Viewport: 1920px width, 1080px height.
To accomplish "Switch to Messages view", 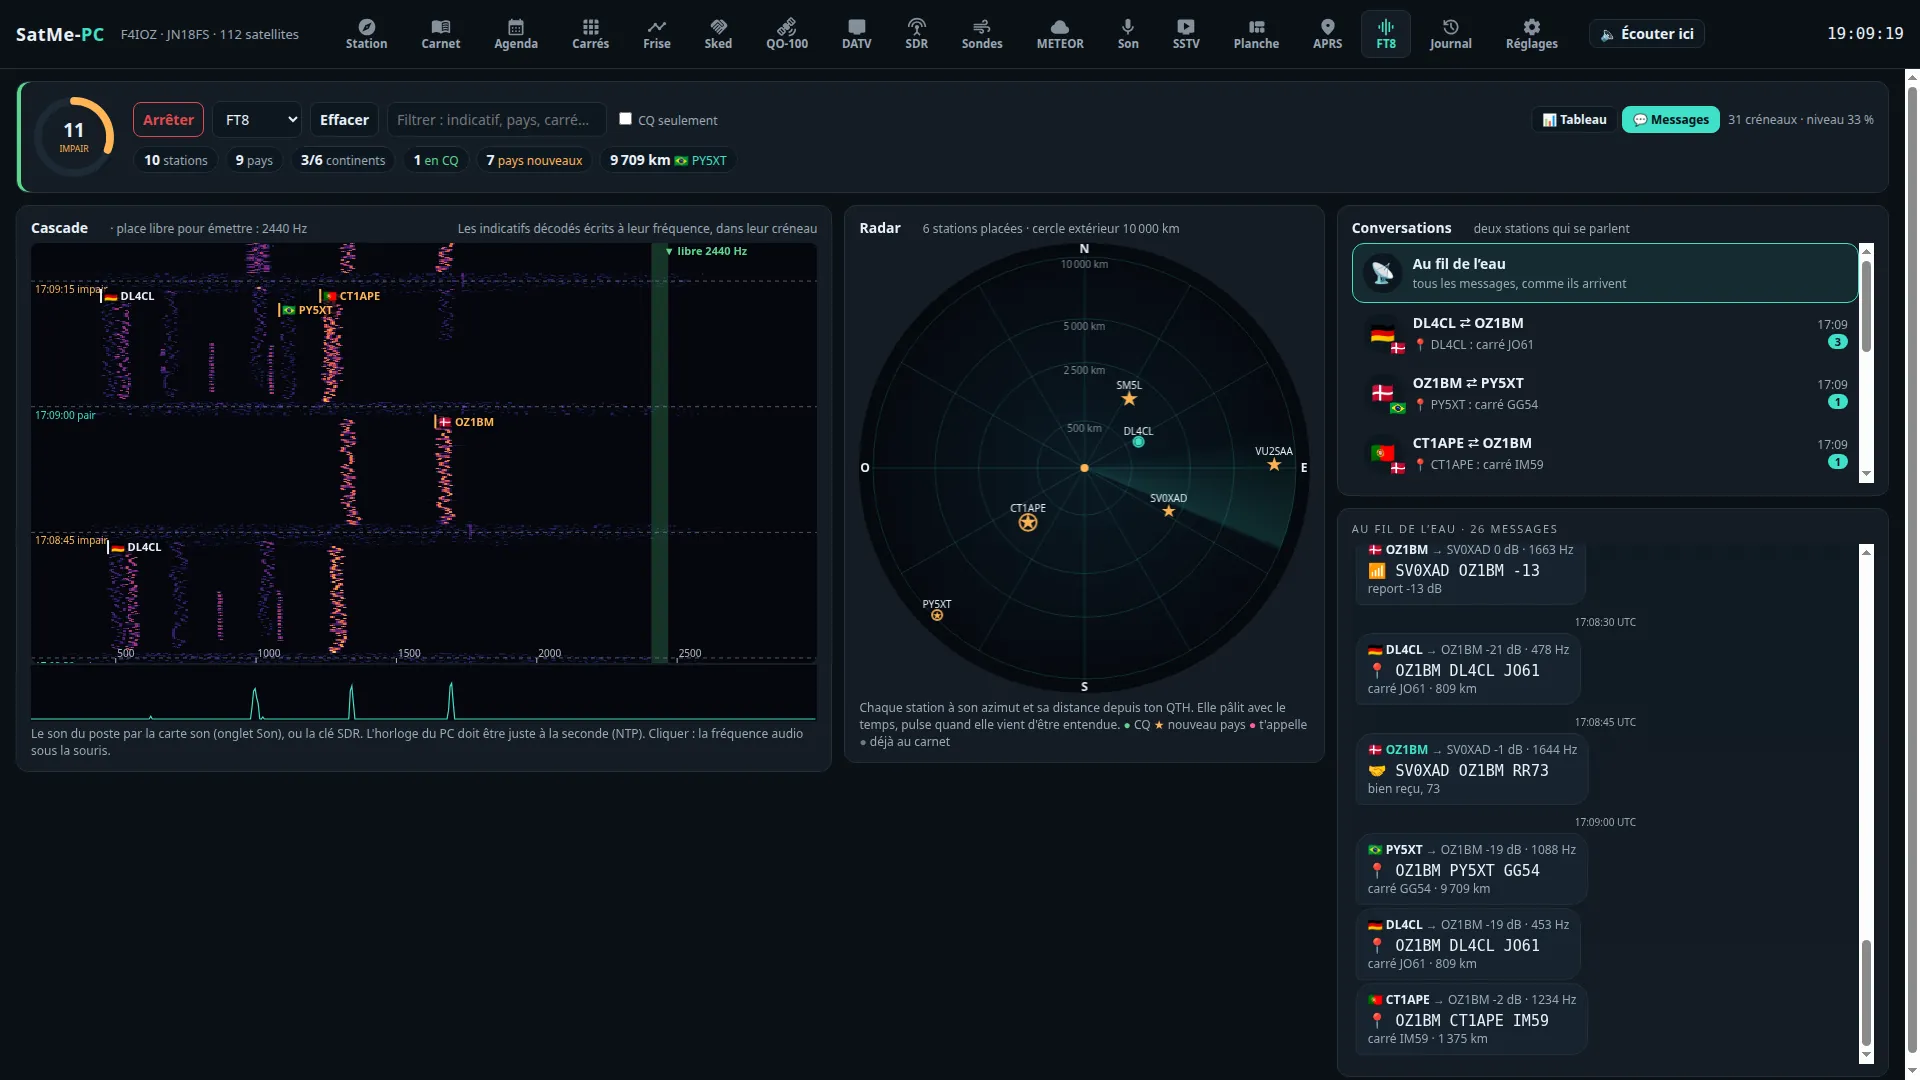I will pyautogui.click(x=1670, y=120).
